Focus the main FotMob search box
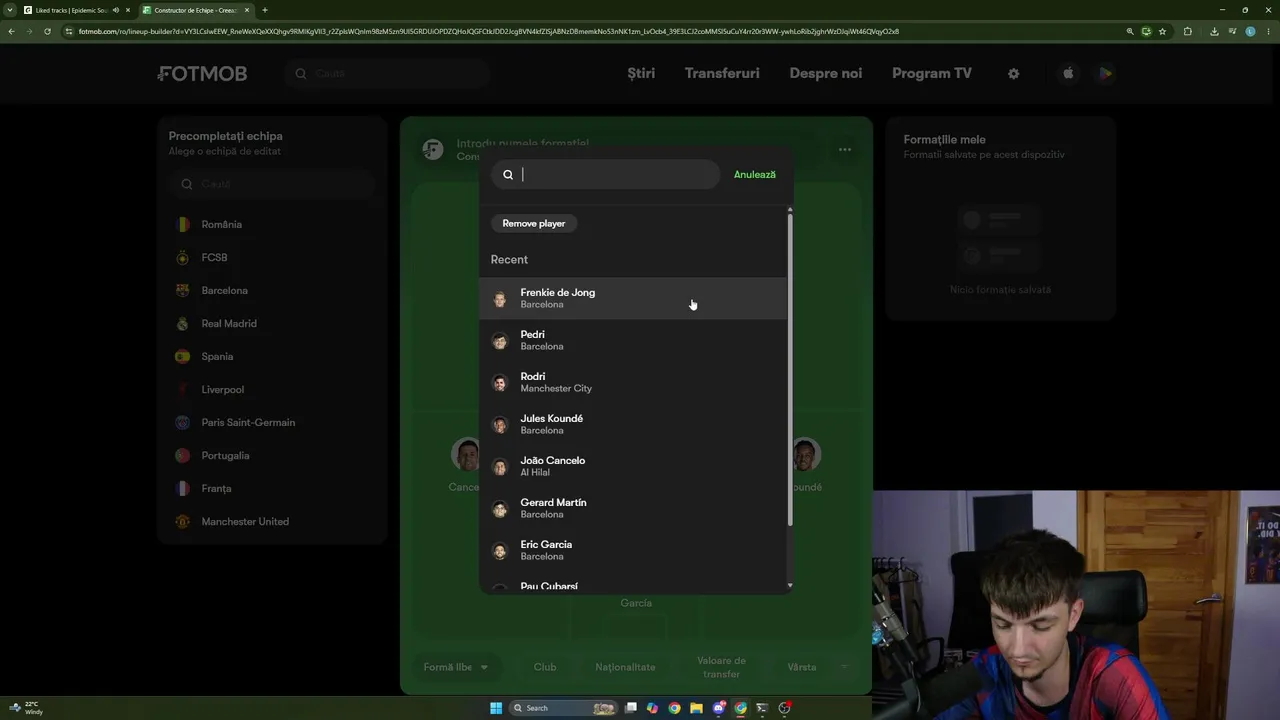Image resolution: width=1280 pixels, height=720 pixels. [388, 73]
